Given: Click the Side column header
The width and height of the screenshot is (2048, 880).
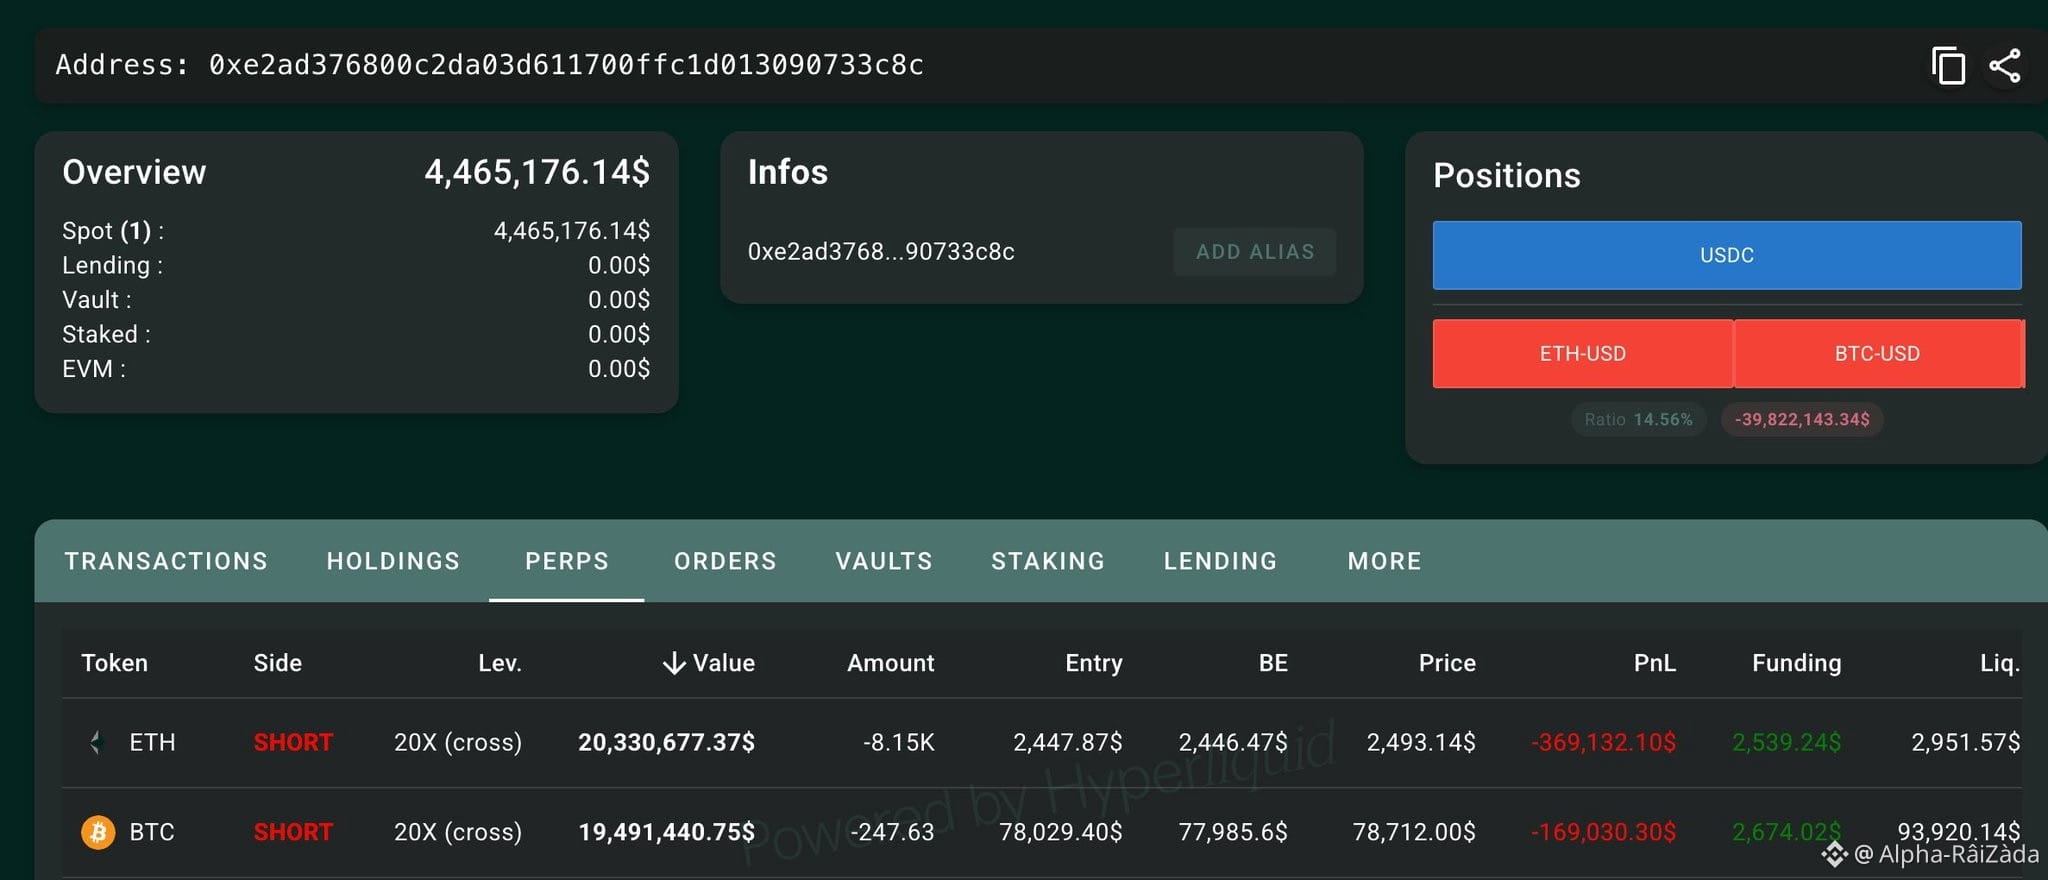Looking at the screenshot, I should tap(277, 663).
